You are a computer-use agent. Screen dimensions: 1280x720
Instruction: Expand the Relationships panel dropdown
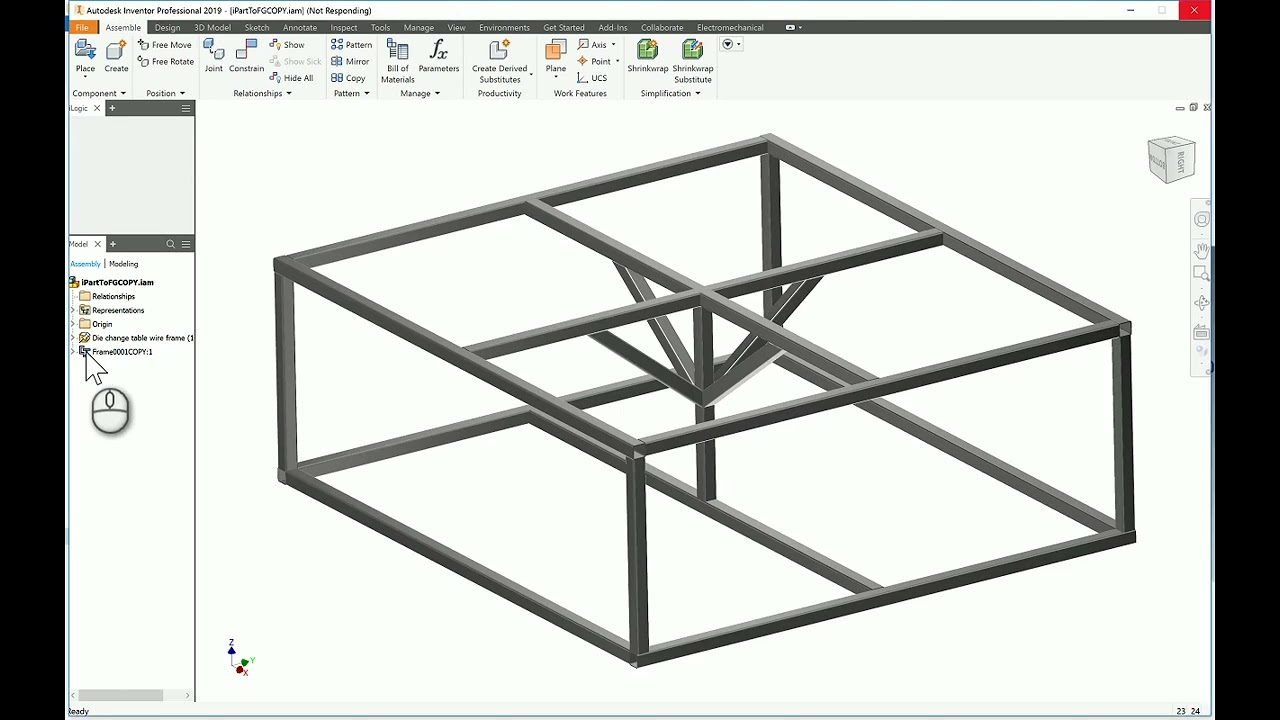262,93
